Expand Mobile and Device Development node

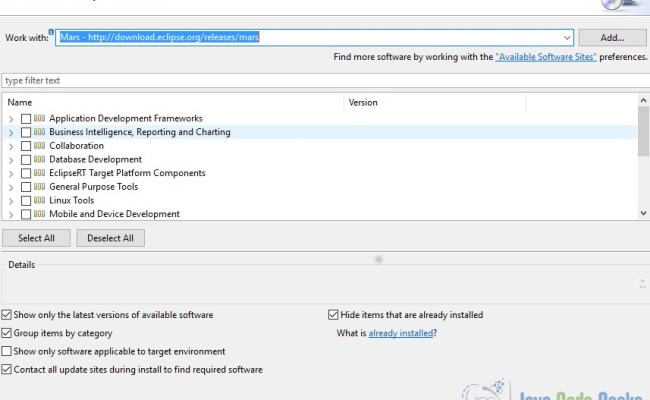coord(11,215)
